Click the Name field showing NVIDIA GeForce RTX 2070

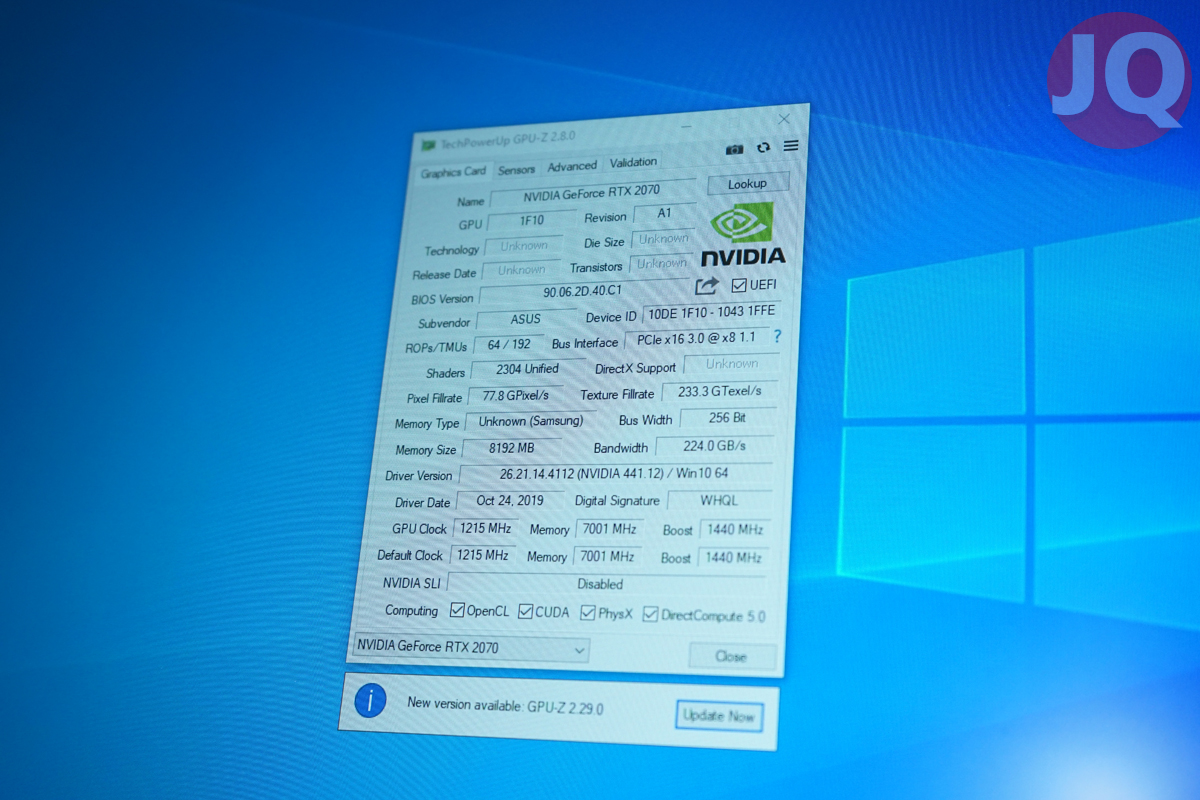tap(591, 193)
